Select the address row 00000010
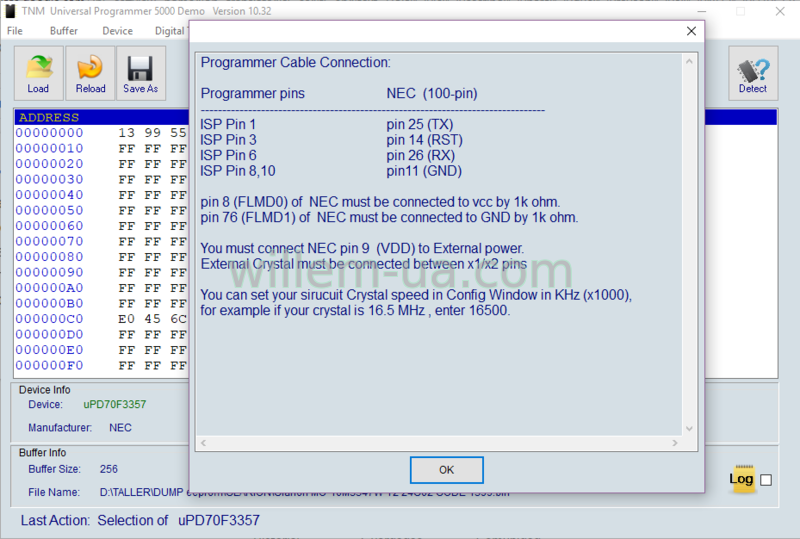The image size is (800, 539). tap(49, 148)
